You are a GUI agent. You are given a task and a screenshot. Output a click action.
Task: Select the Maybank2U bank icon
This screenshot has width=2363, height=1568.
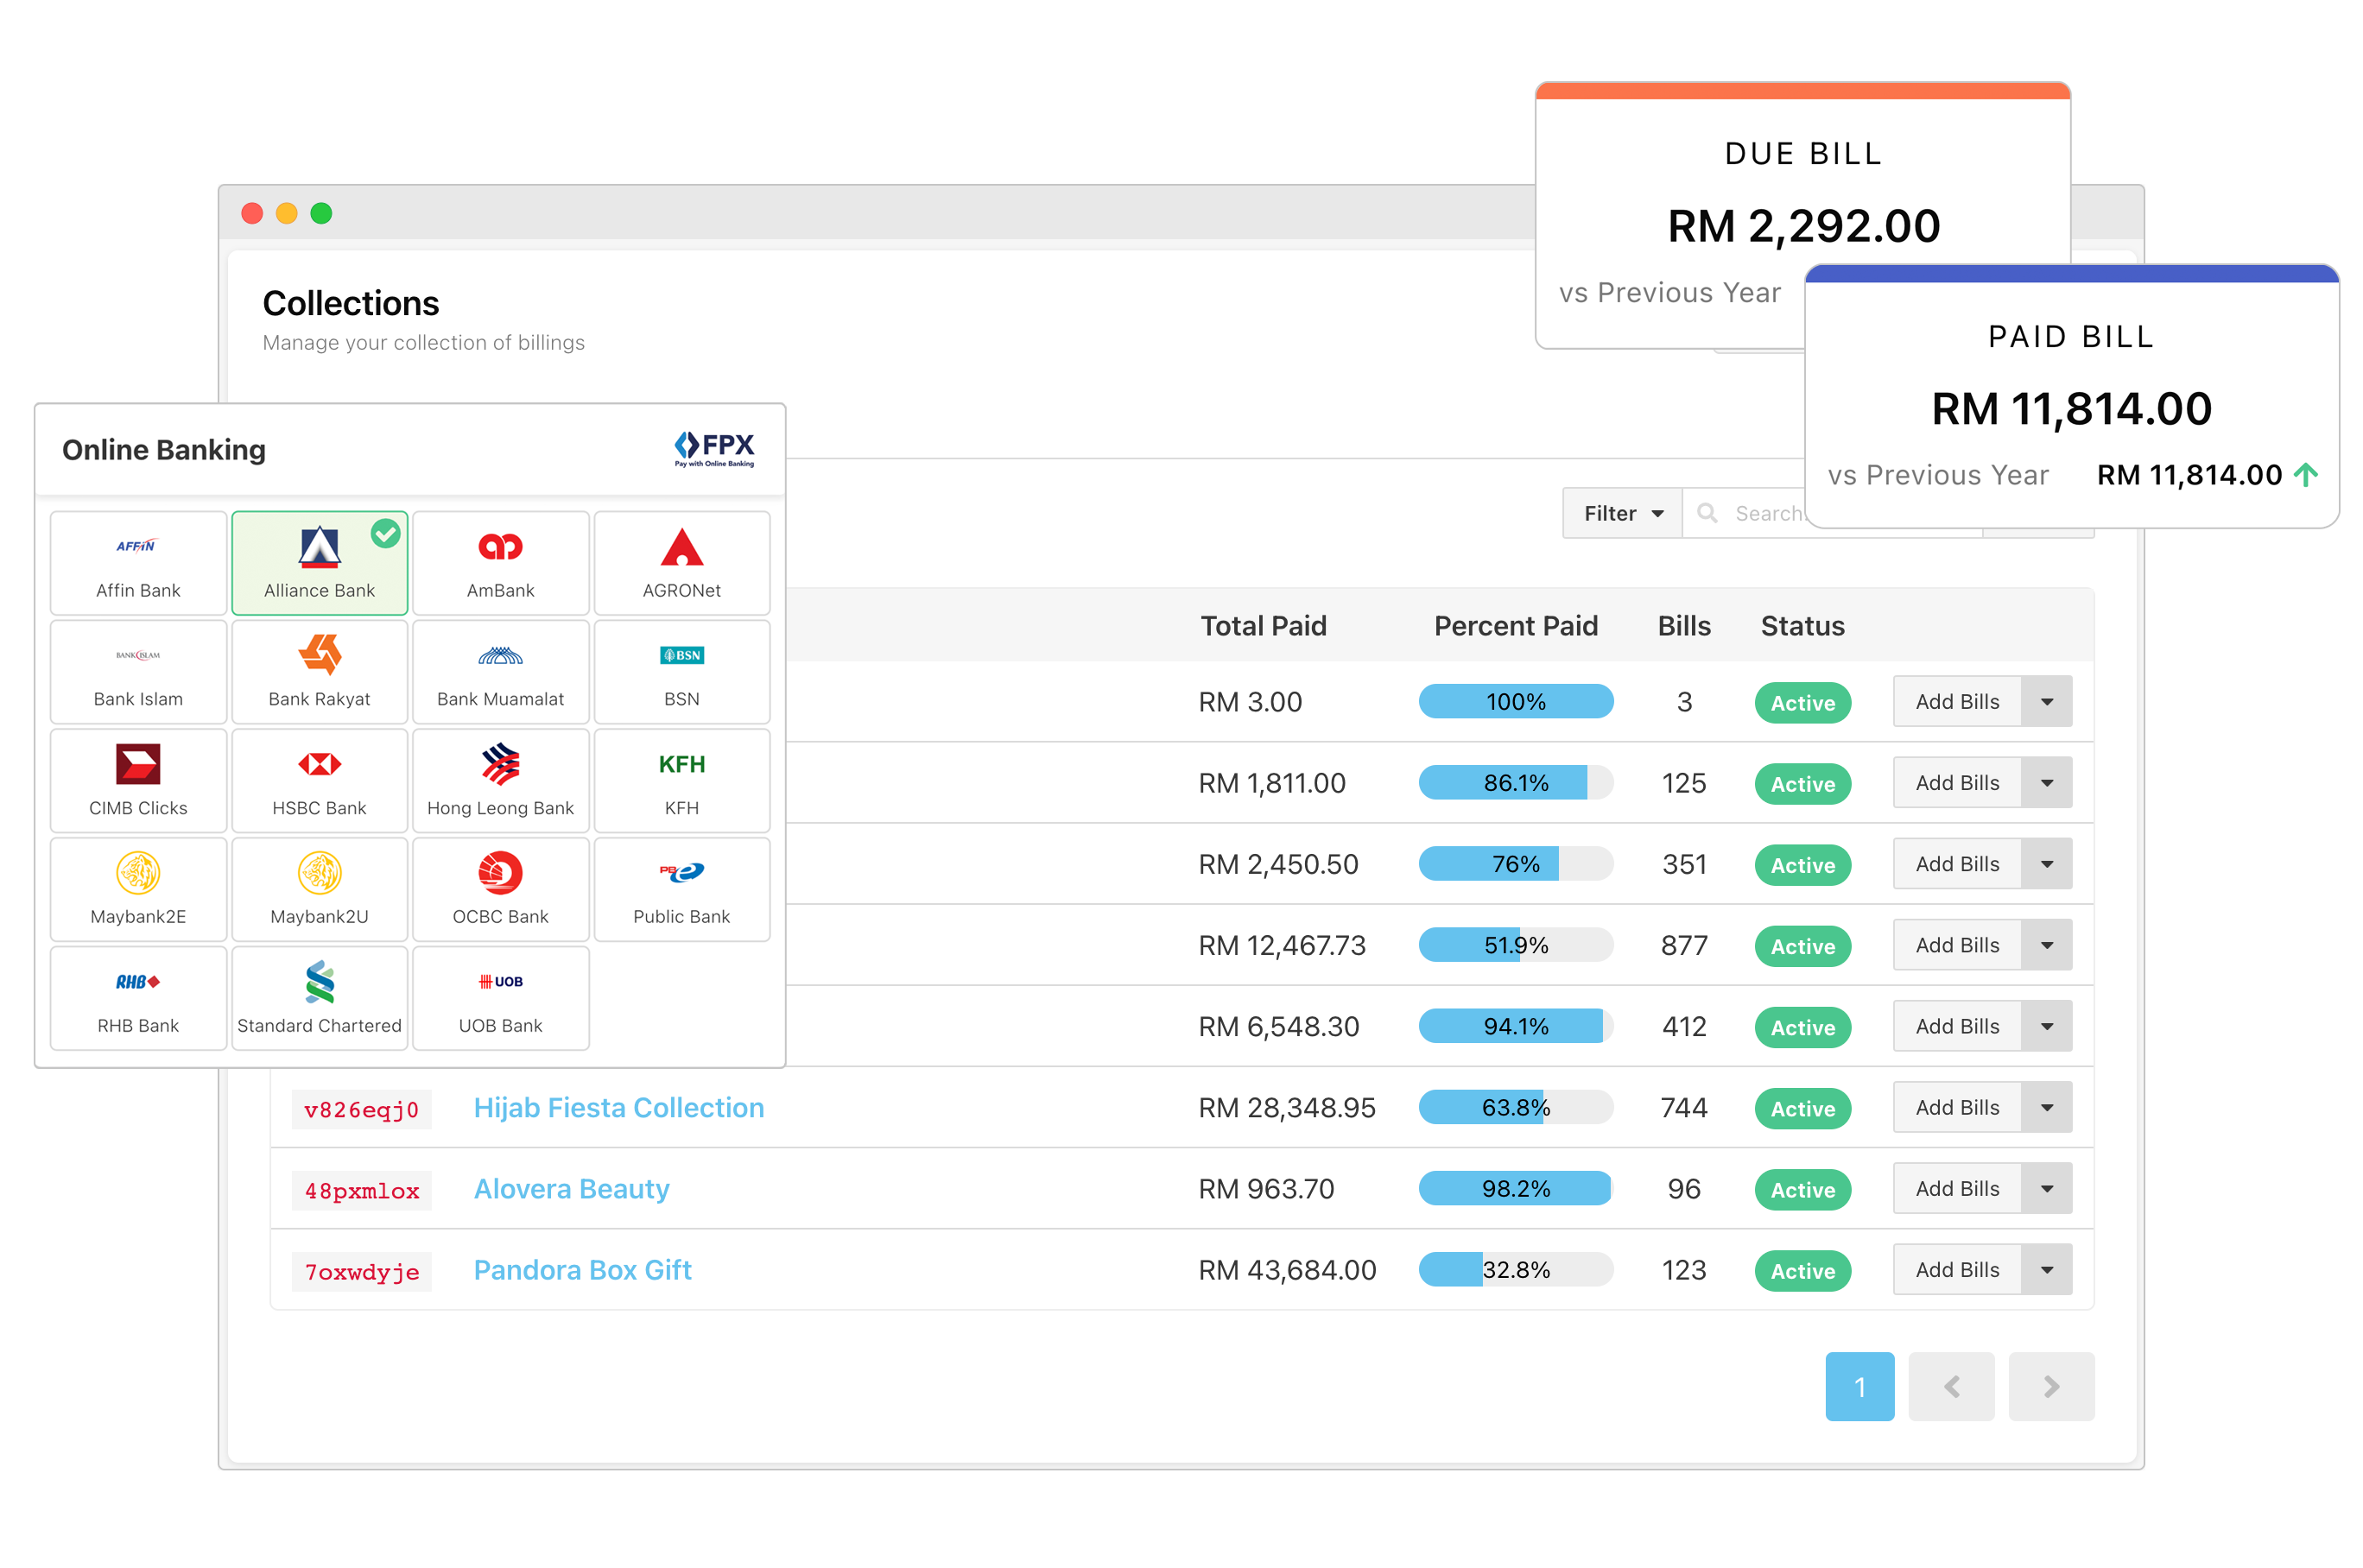coord(319,889)
